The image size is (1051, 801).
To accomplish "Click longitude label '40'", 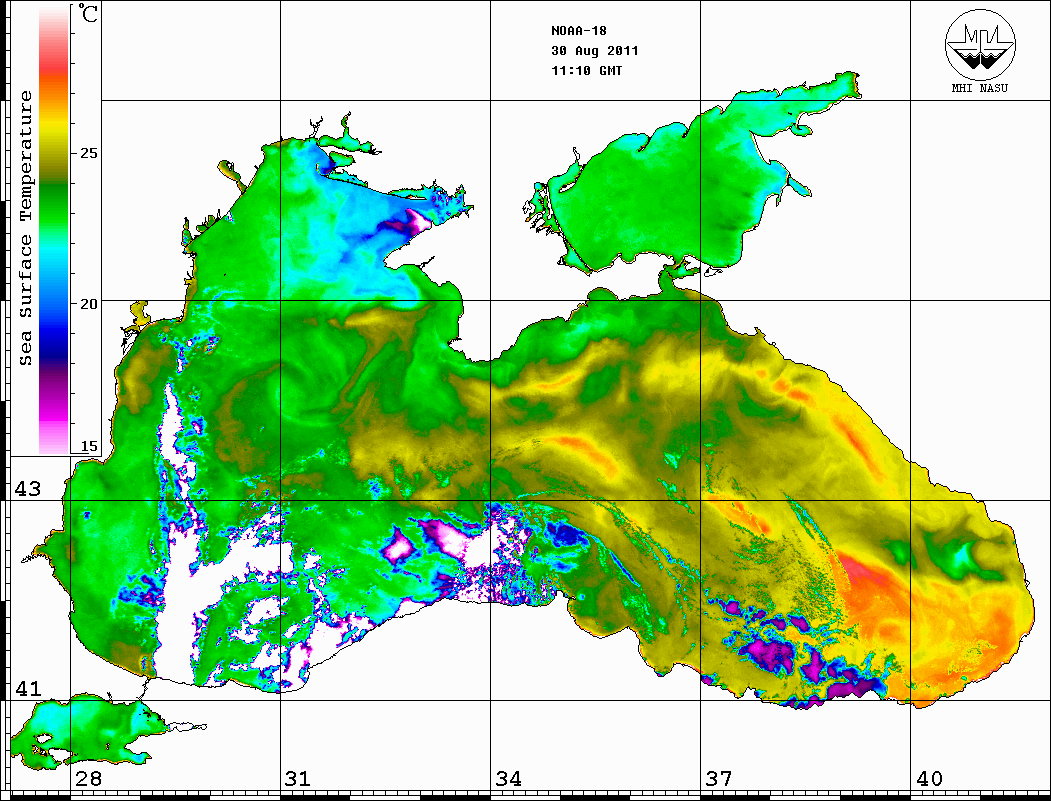I will pos(929,779).
